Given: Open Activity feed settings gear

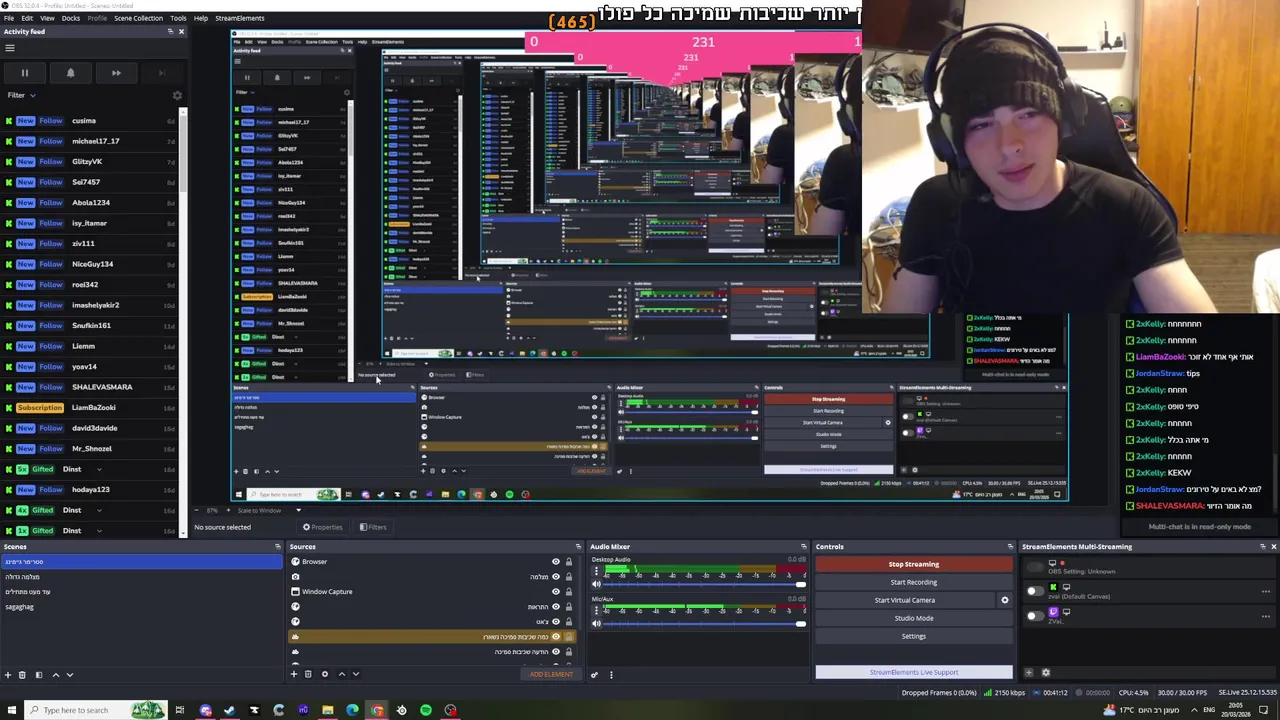Looking at the screenshot, I should pyautogui.click(x=177, y=95).
